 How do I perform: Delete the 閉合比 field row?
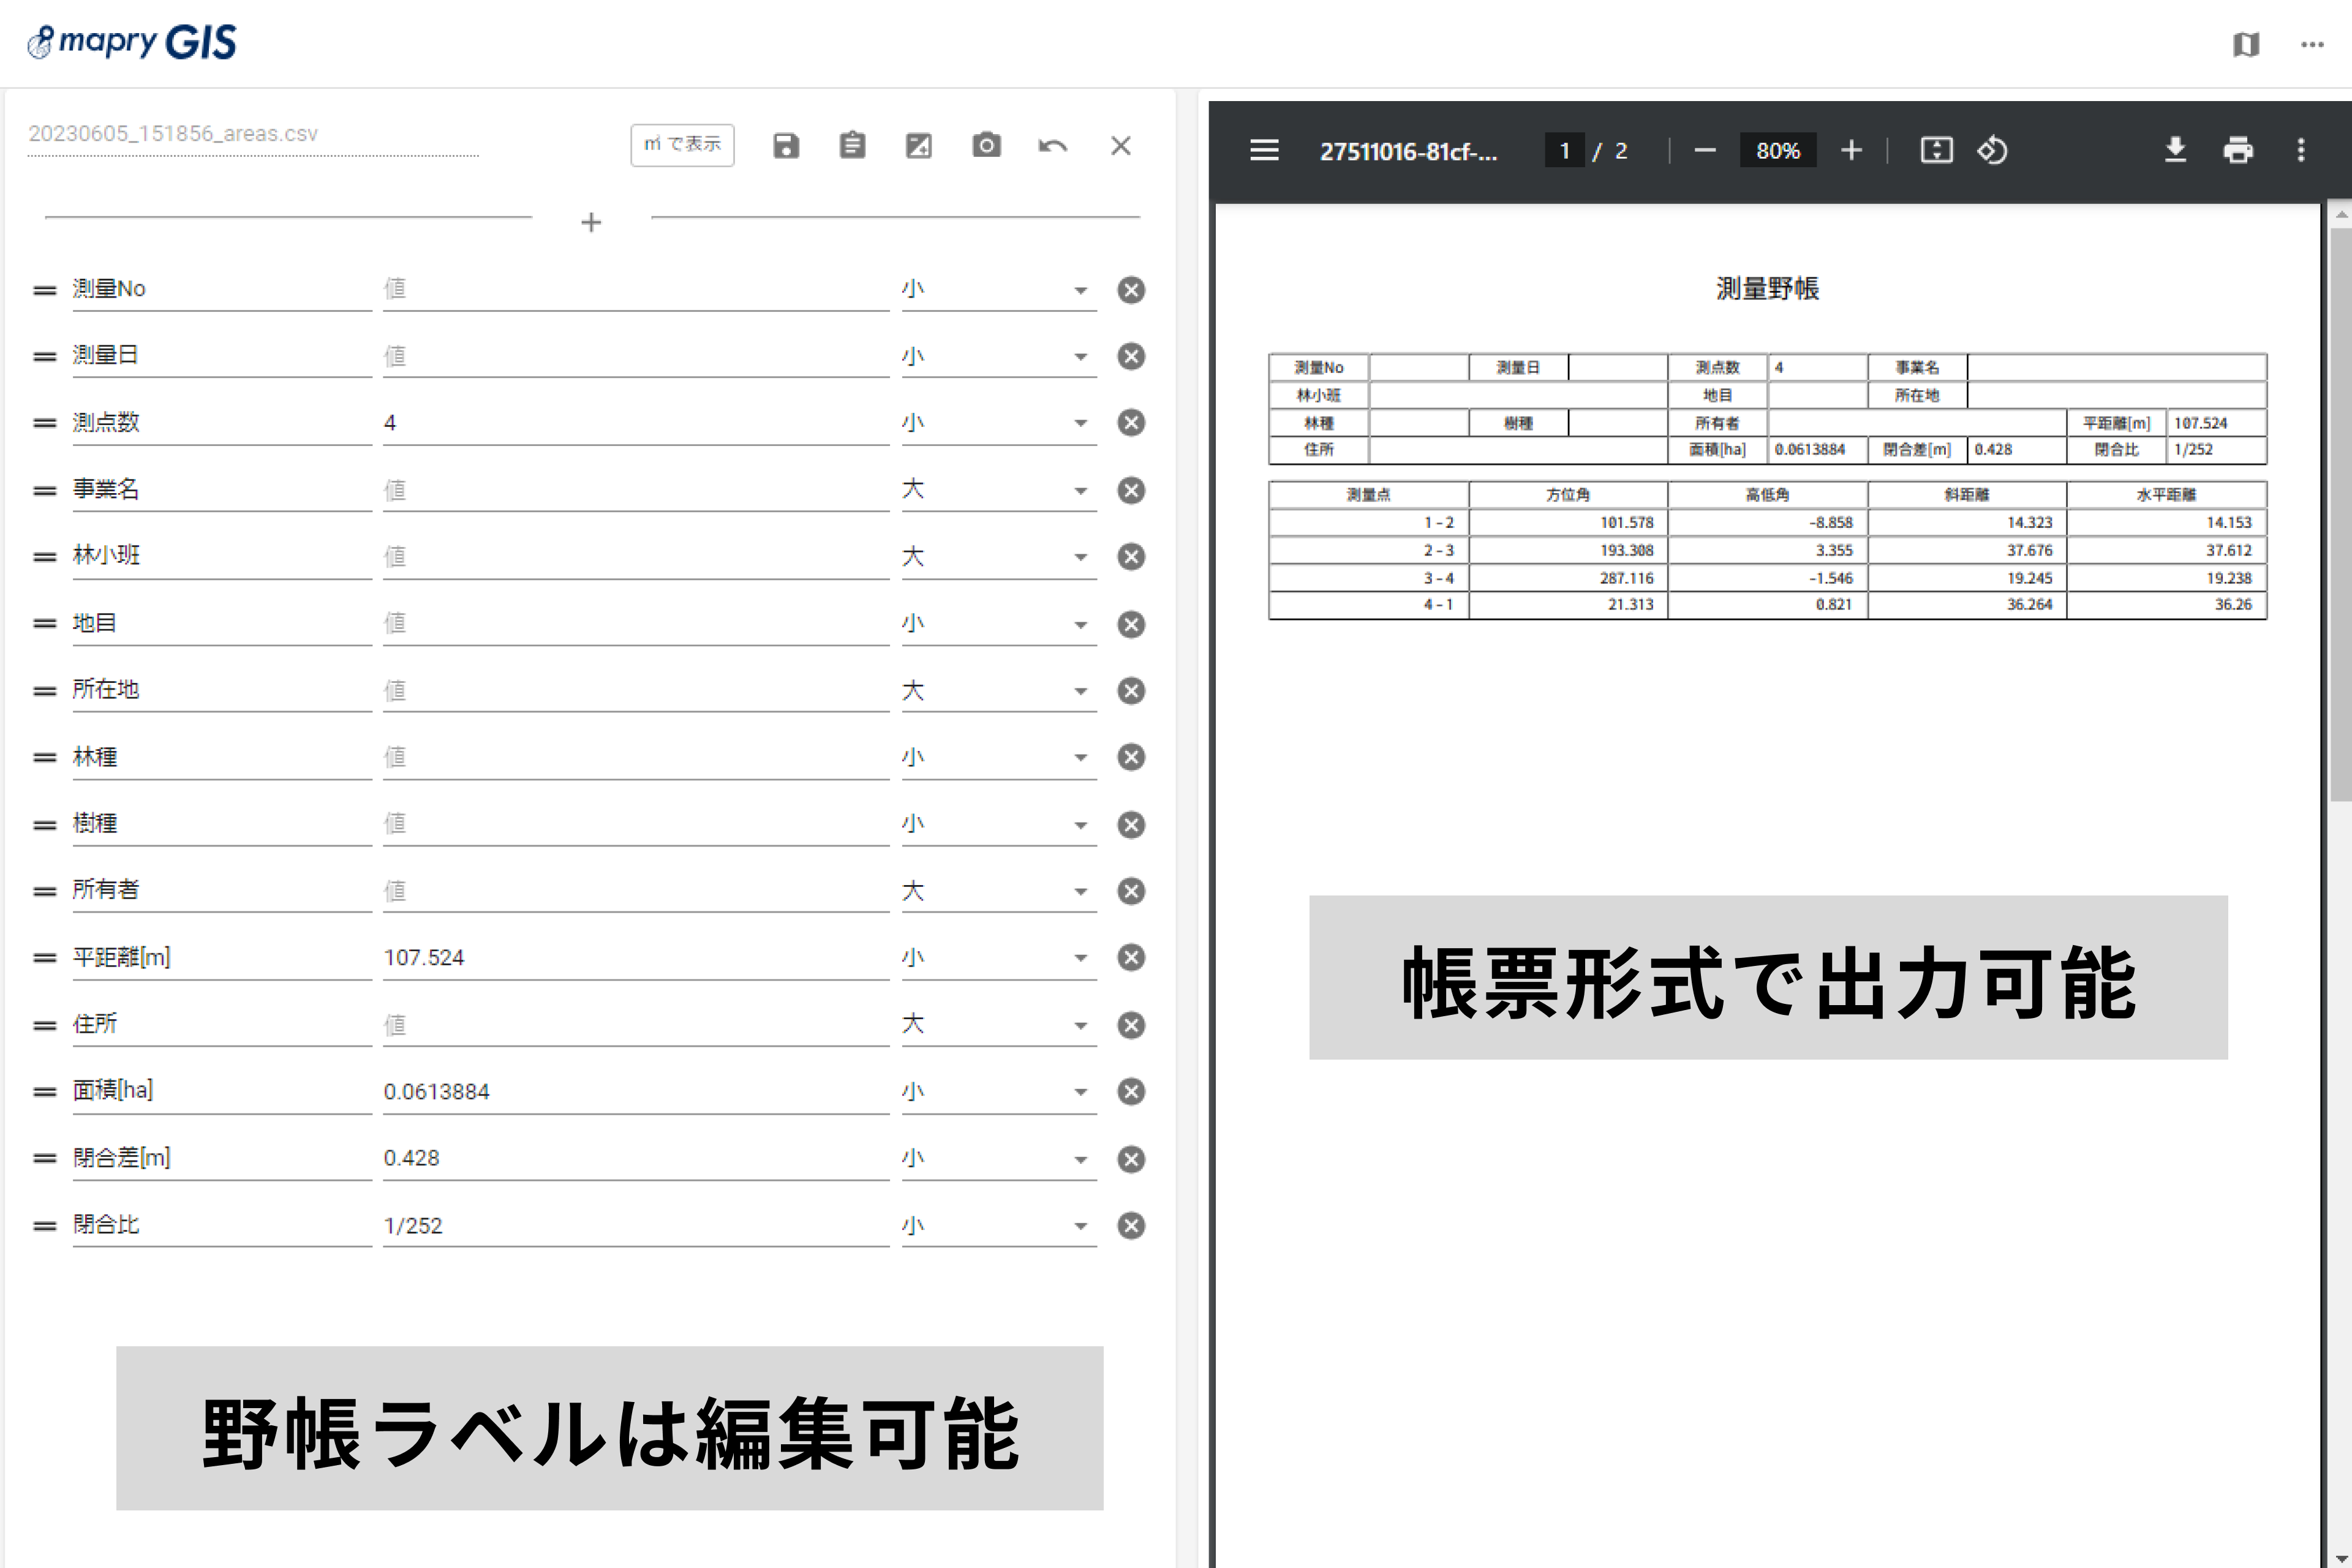pyautogui.click(x=1131, y=1226)
